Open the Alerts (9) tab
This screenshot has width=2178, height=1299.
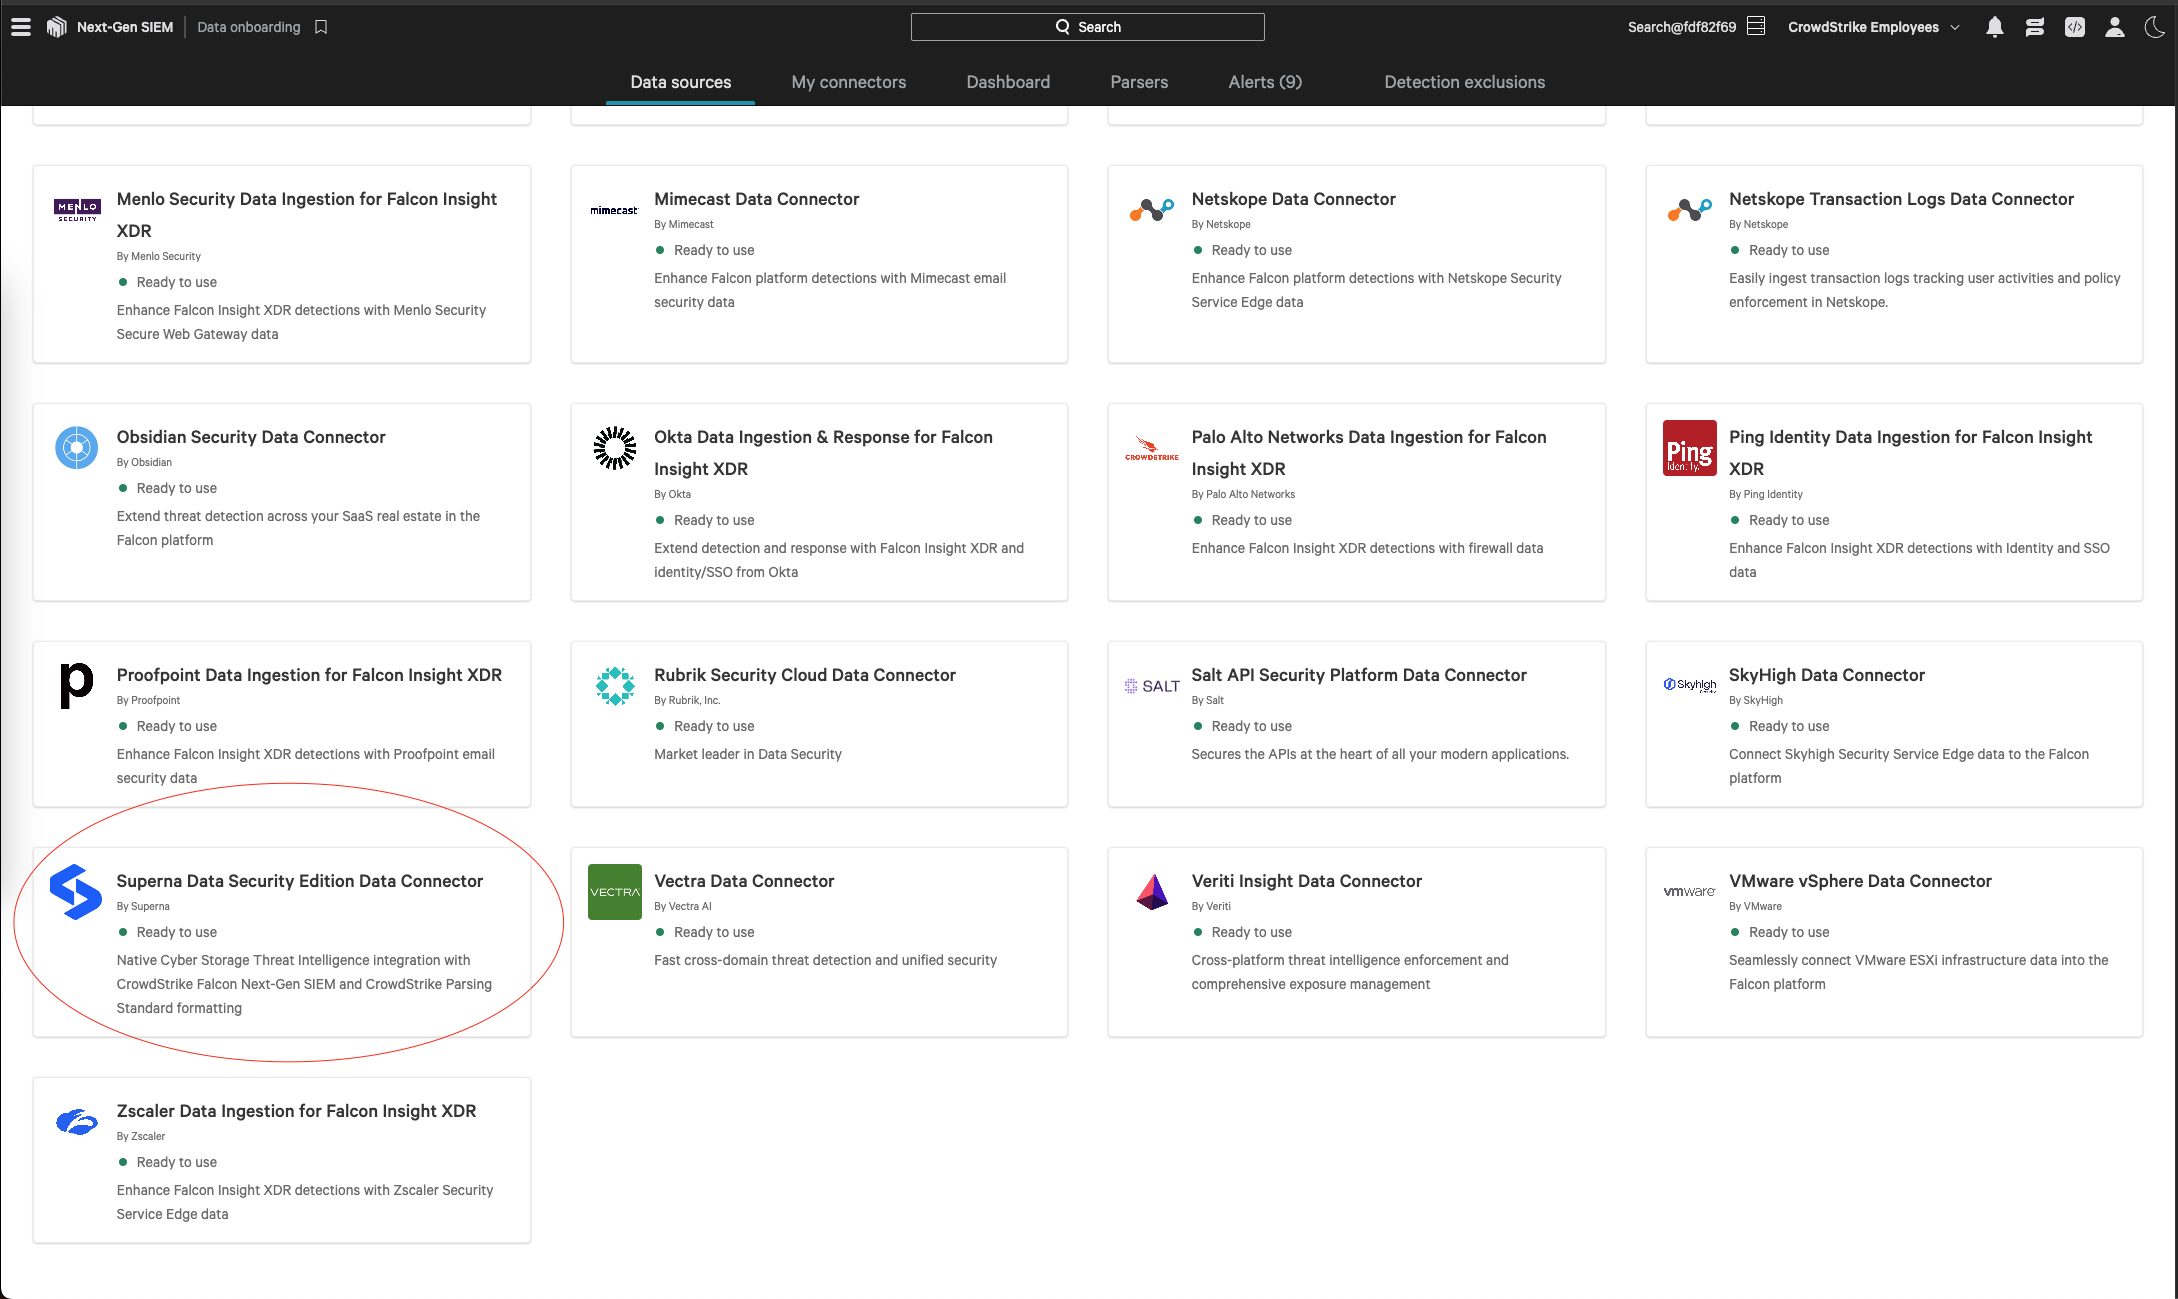pyautogui.click(x=1265, y=82)
